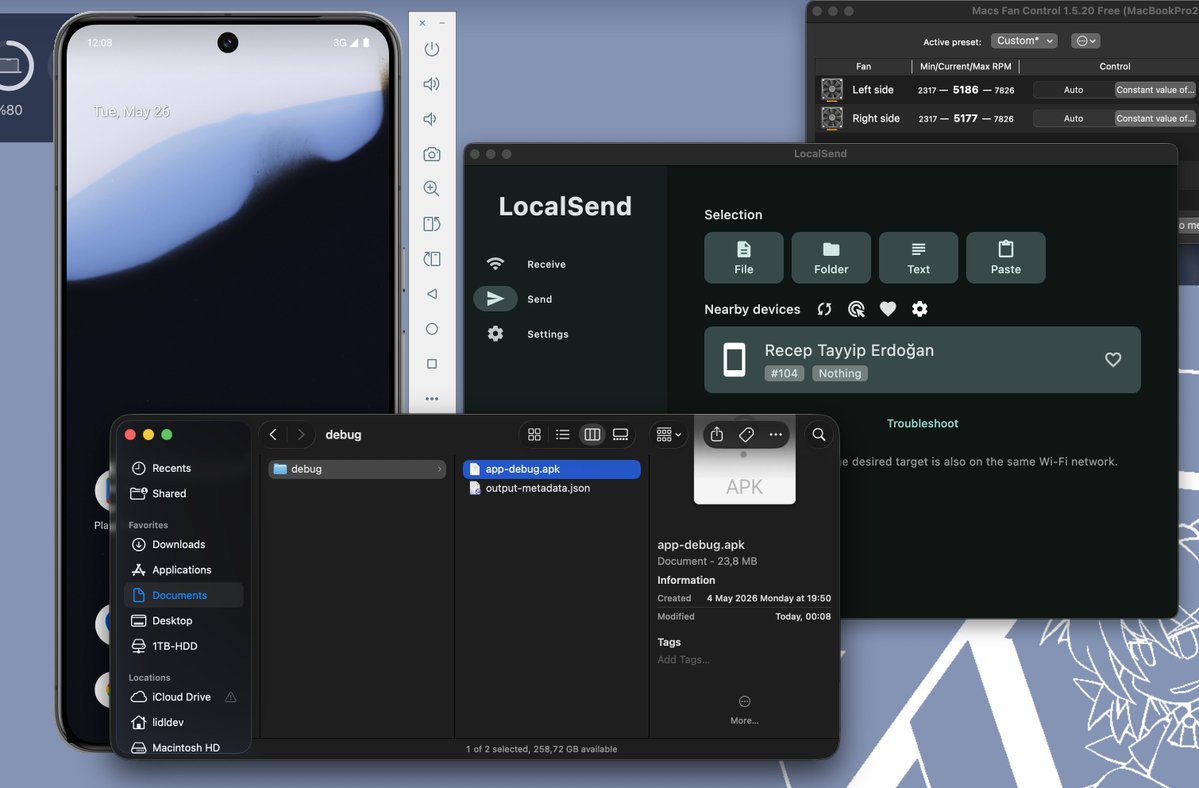Open LocalSend favorites heart icon
Viewport: 1199px width, 788px height.
(x=888, y=309)
